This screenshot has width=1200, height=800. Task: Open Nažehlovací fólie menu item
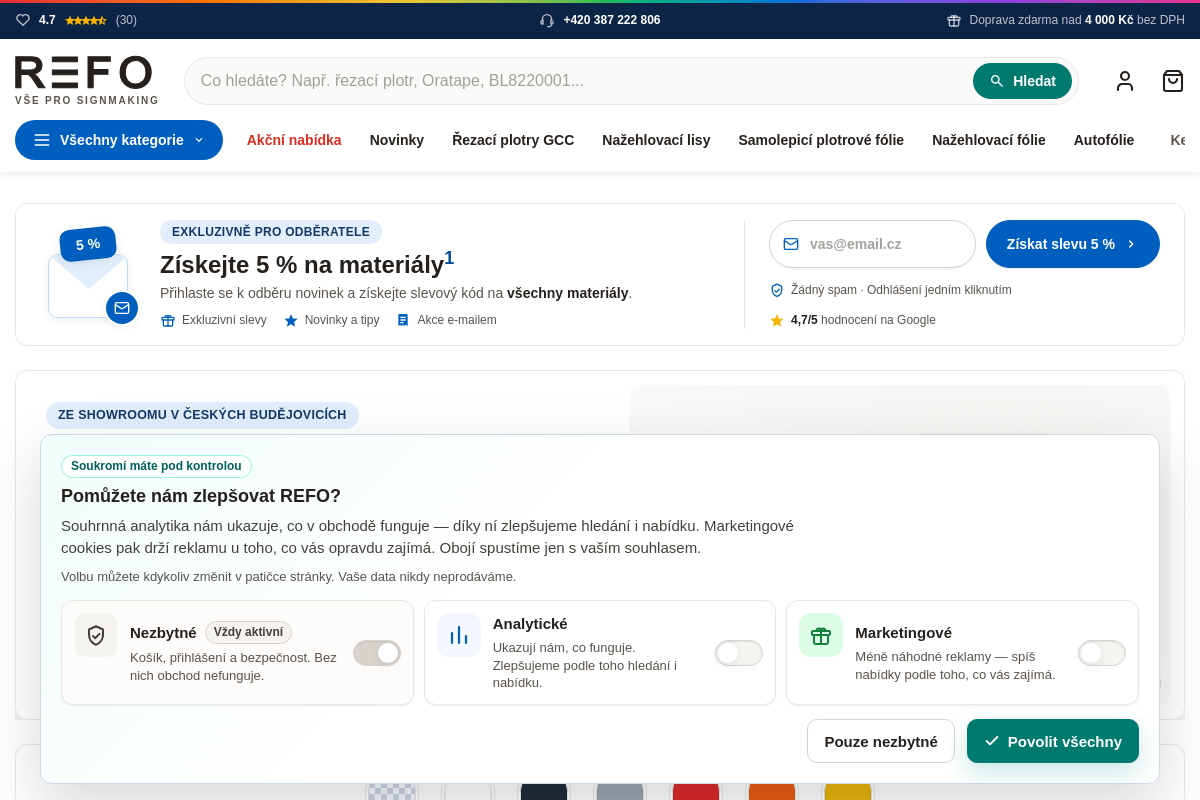[x=989, y=140]
